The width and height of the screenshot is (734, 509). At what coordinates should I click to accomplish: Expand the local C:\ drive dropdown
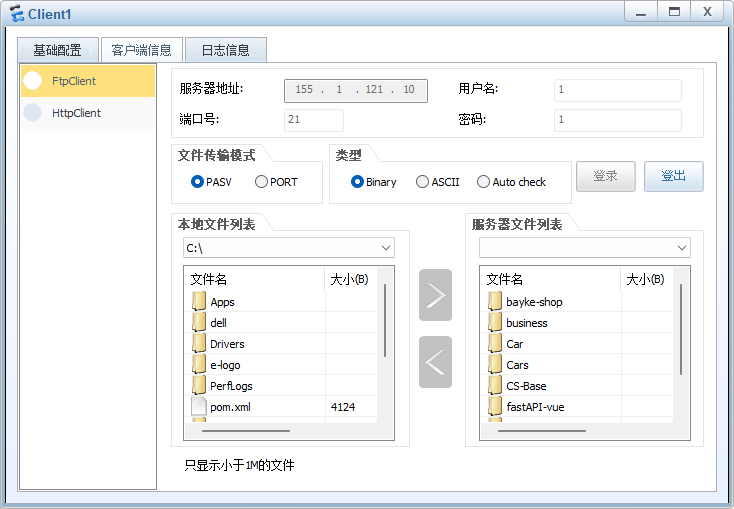[386, 248]
